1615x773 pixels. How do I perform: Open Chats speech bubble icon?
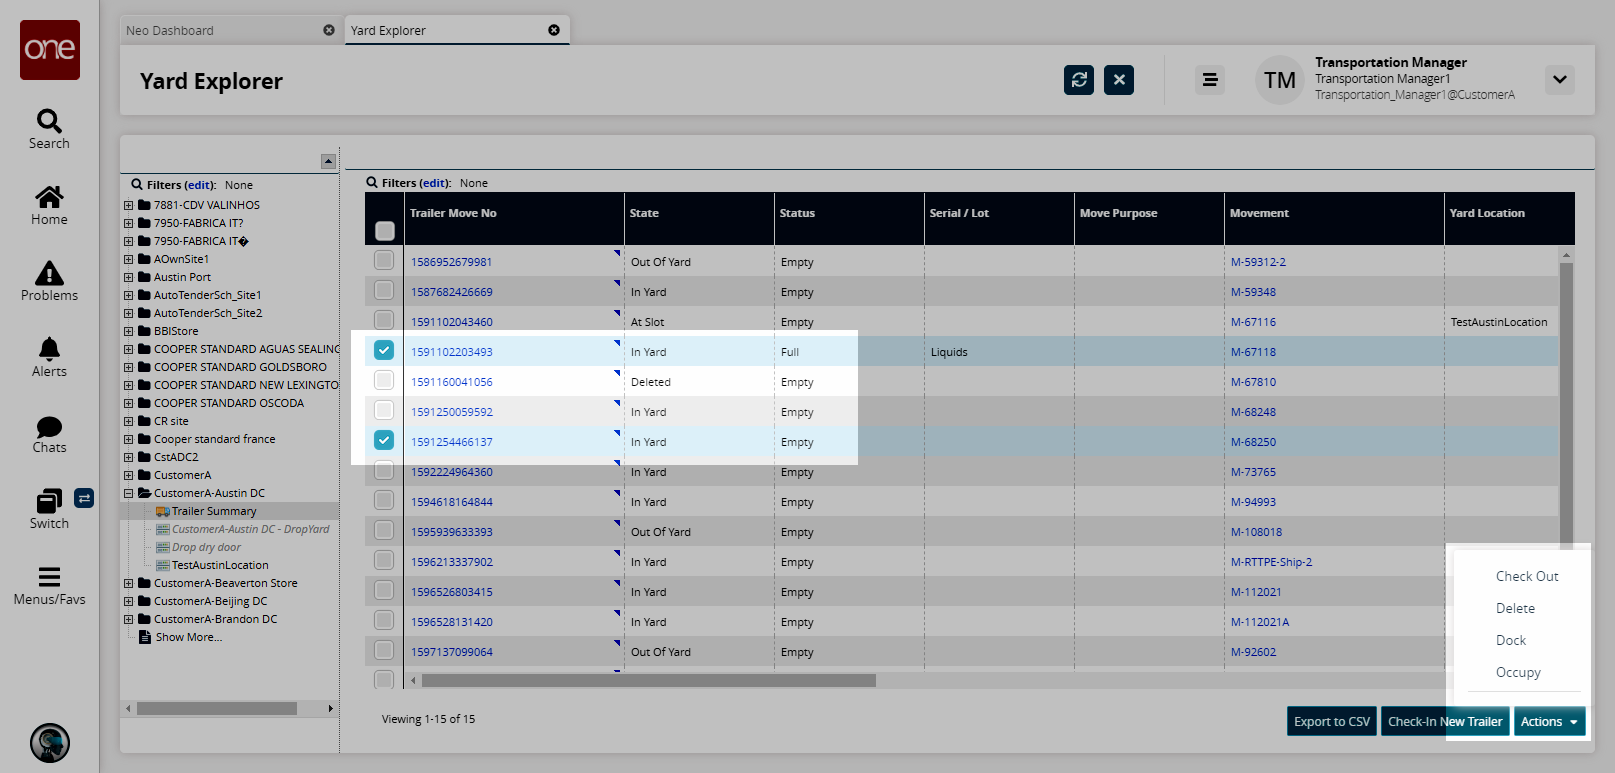coord(49,427)
